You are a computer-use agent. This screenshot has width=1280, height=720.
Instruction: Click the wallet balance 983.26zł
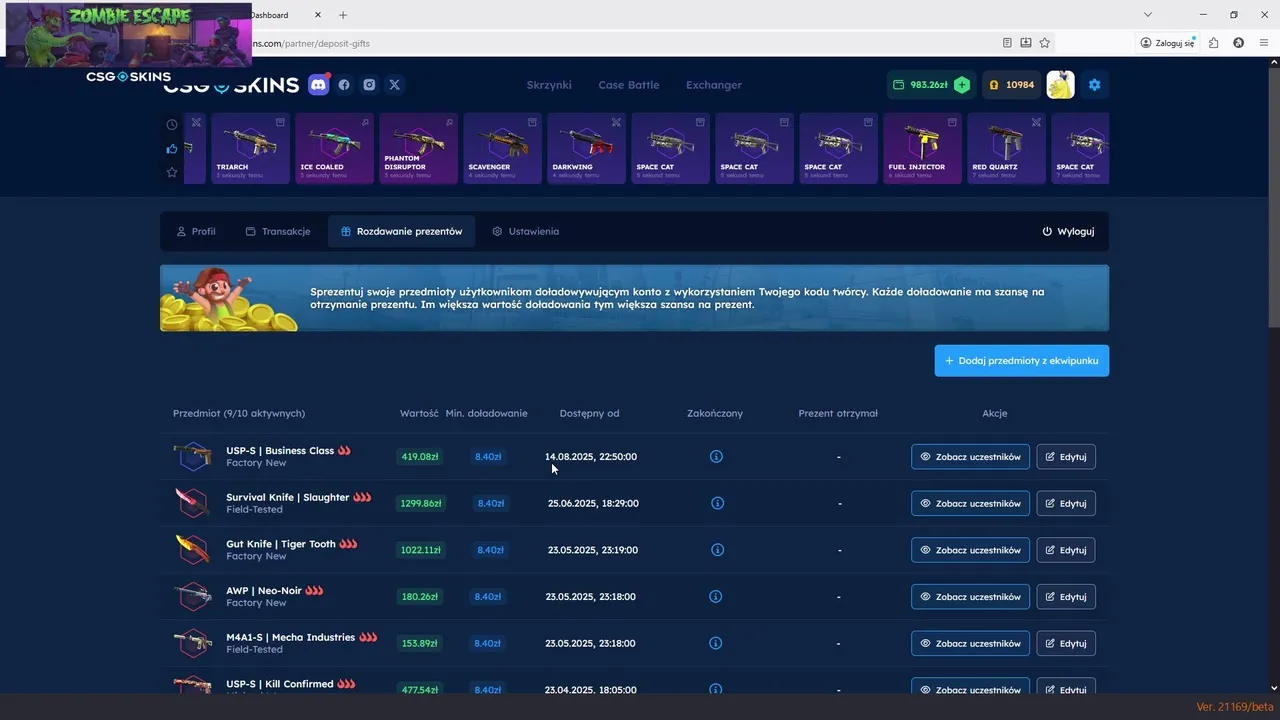920,85
